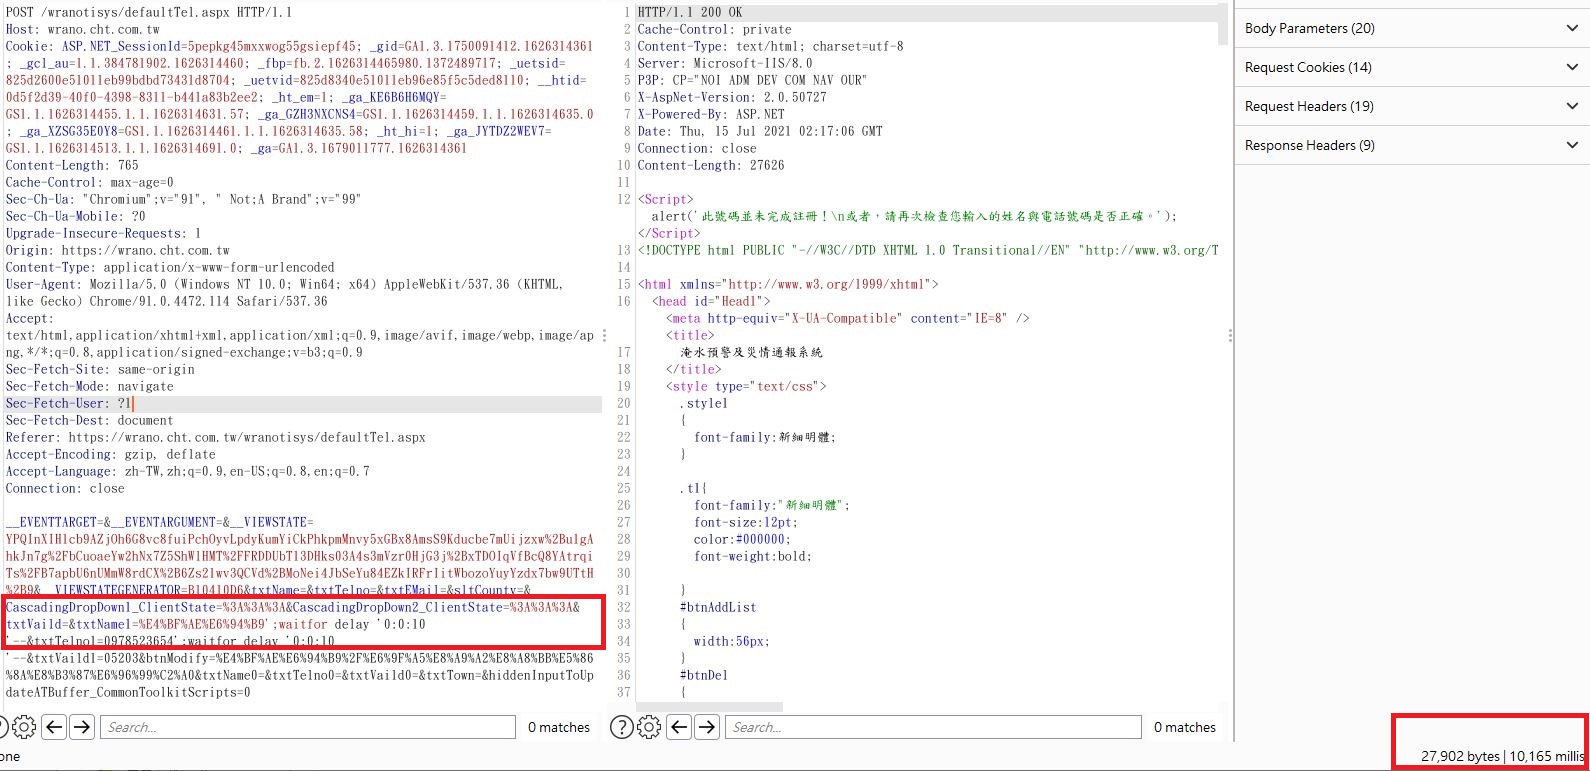The height and width of the screenshot is (771, 1590).
Task: Open request search settings gear
Action: click(24, 727)
